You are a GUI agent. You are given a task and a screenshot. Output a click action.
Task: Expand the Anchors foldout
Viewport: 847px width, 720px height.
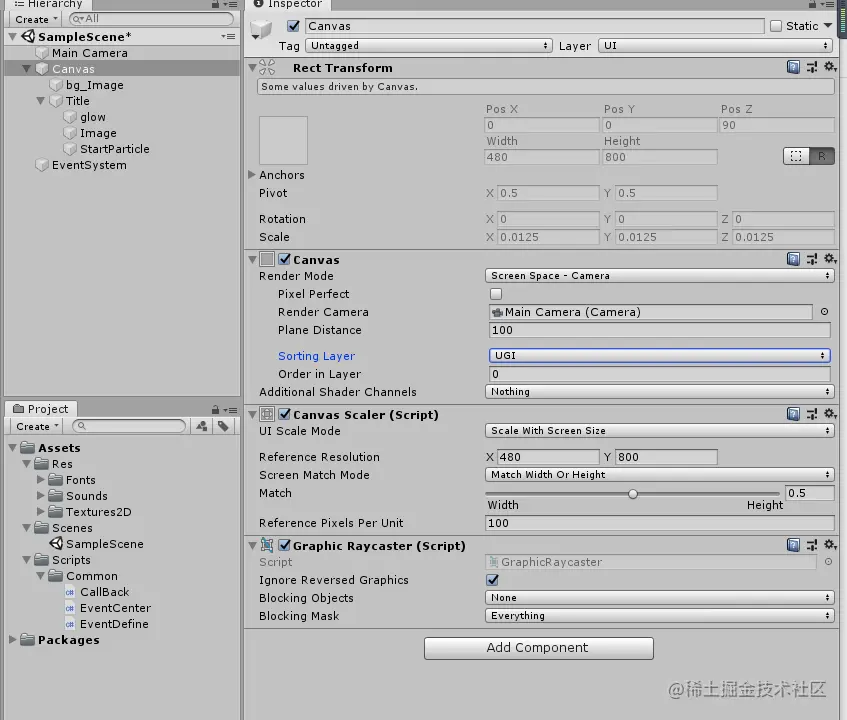click(252, 174)
